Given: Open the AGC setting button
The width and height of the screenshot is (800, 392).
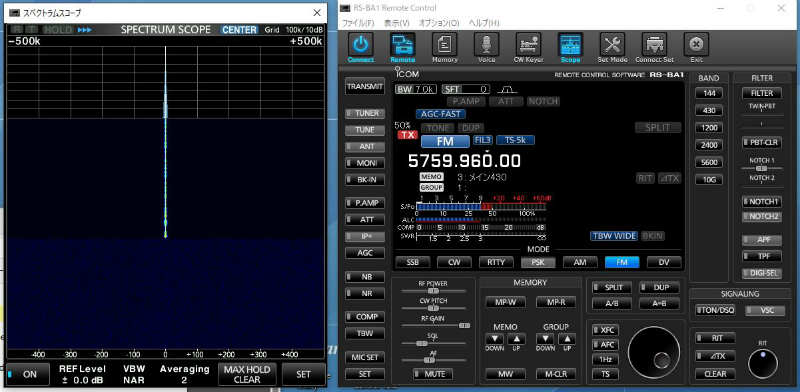Looking at the screenshot, I should [365, 253].
